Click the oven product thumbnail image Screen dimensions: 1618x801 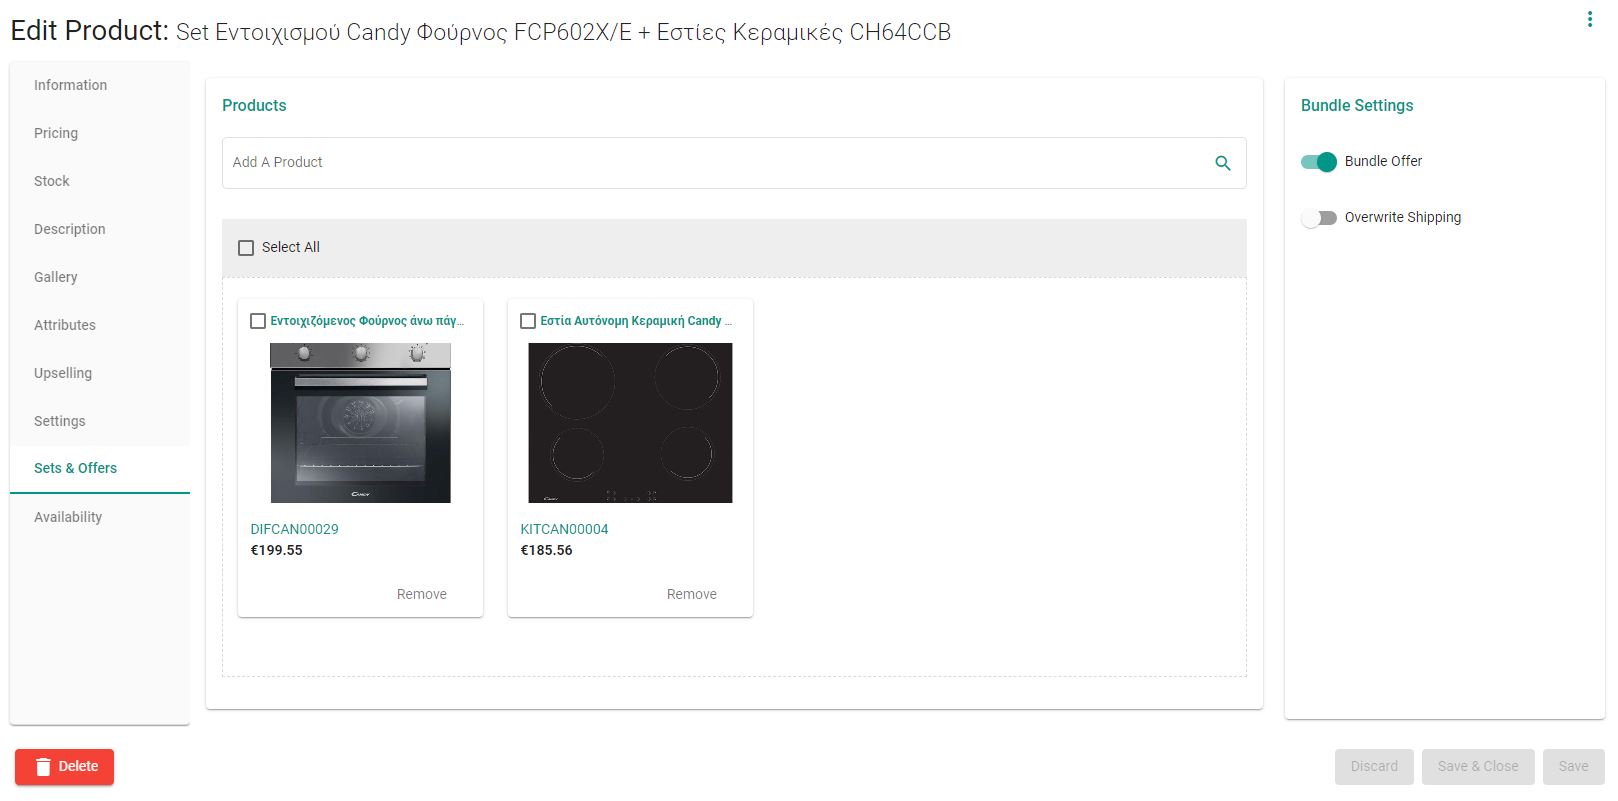(x=361, y=423)
